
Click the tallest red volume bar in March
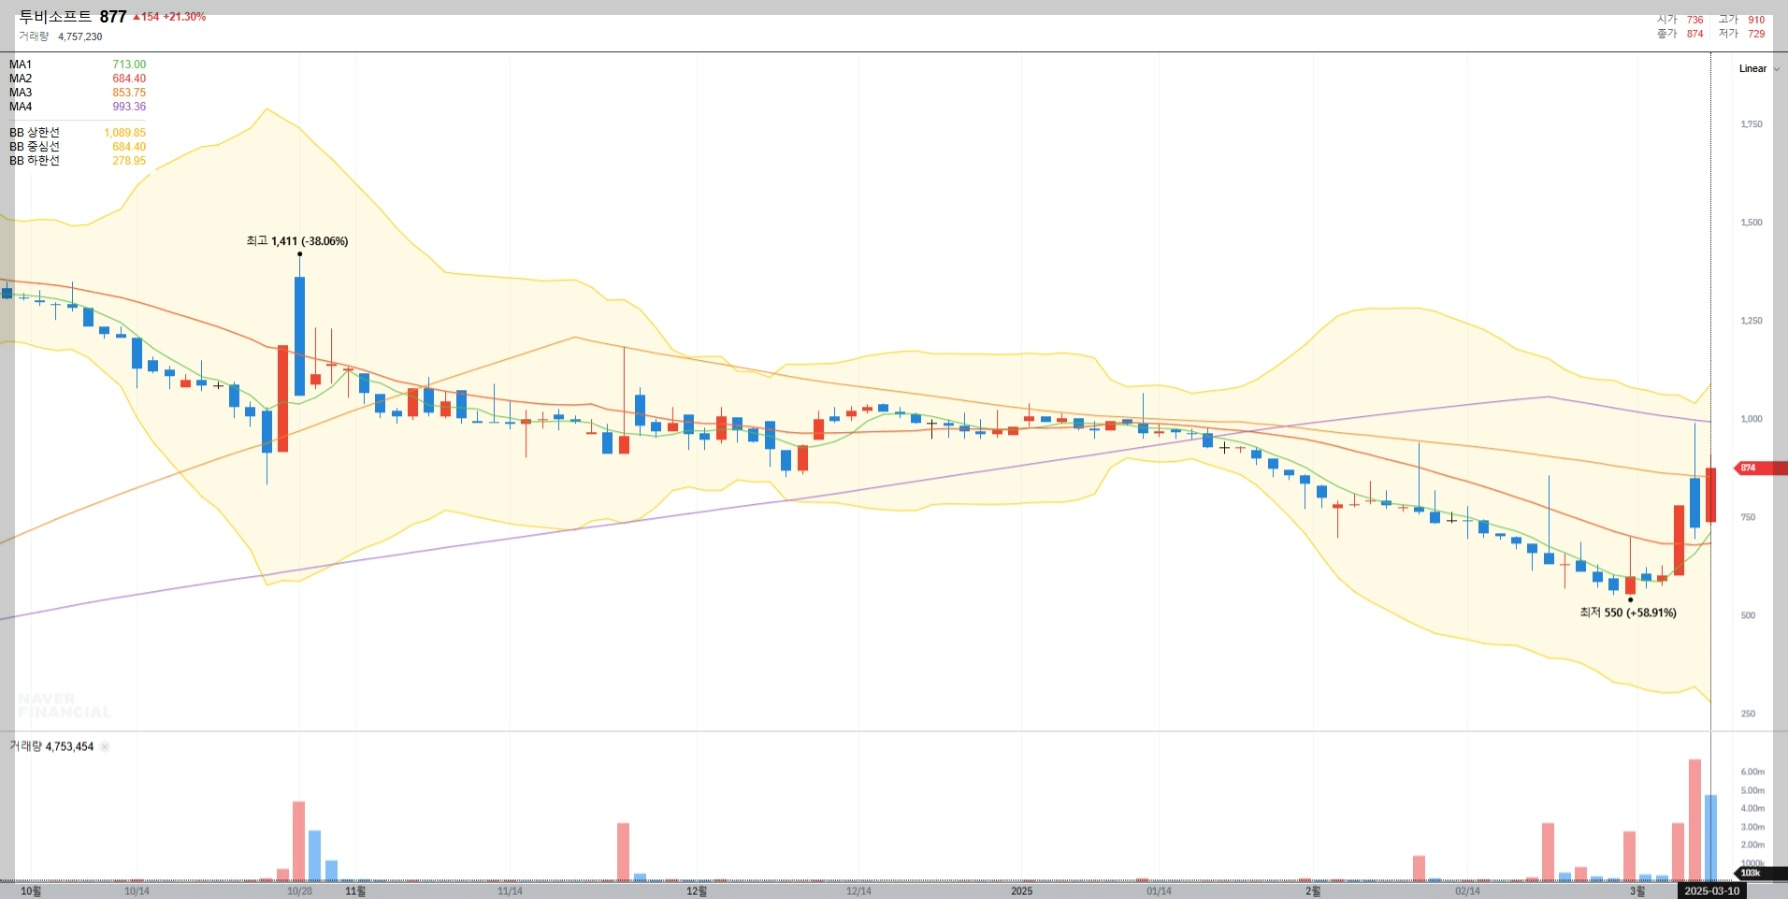coord(1695,820)
